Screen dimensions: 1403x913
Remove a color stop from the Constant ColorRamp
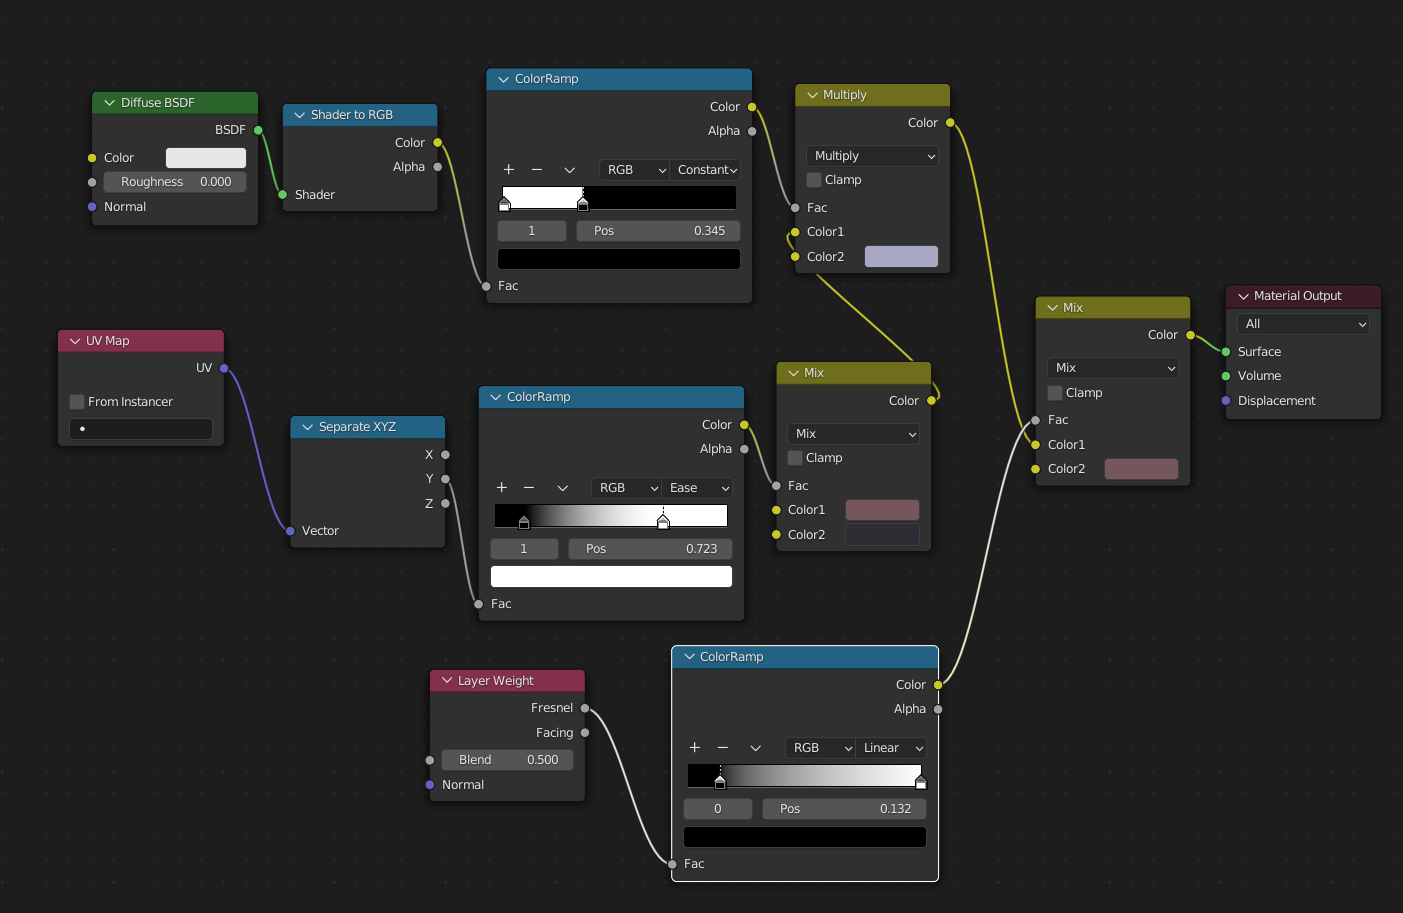[537, 170]
